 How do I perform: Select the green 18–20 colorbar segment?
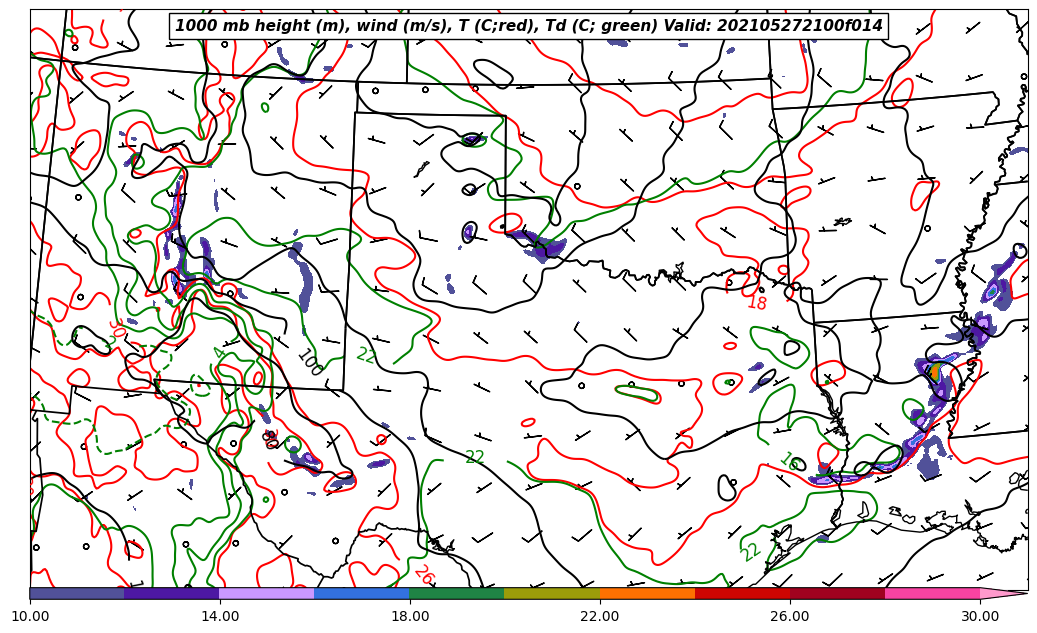pyautogui.click(x=457, y=593)
